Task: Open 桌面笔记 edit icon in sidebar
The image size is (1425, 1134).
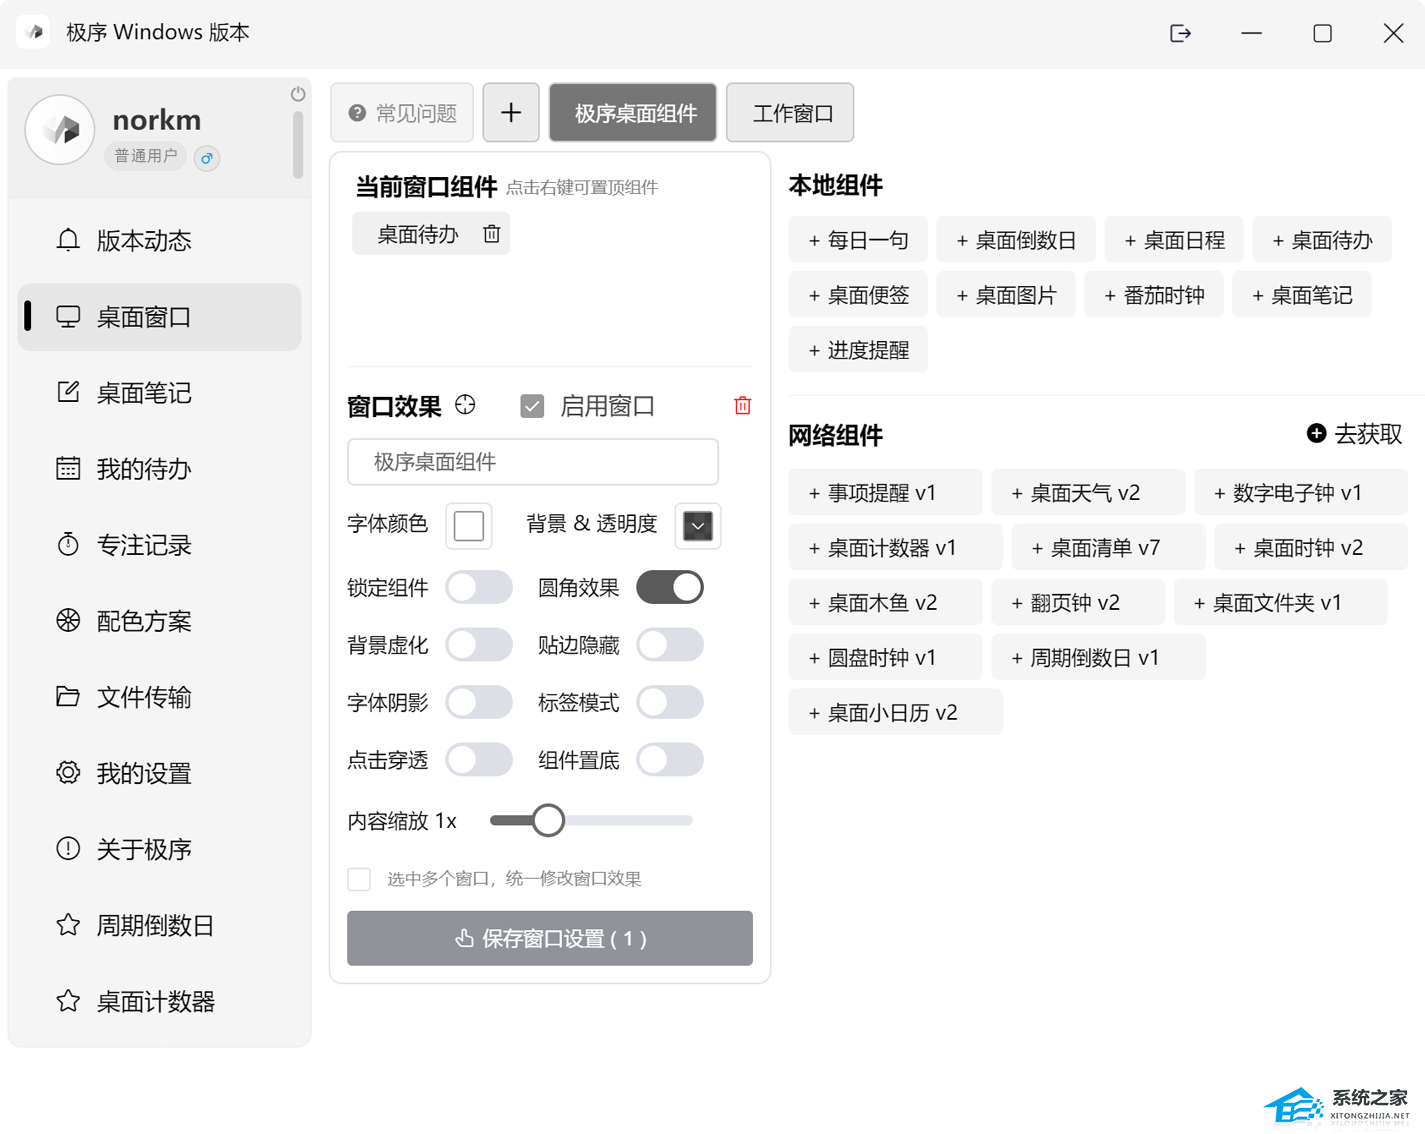Action: pyautogui.click(x=68, y=392)
